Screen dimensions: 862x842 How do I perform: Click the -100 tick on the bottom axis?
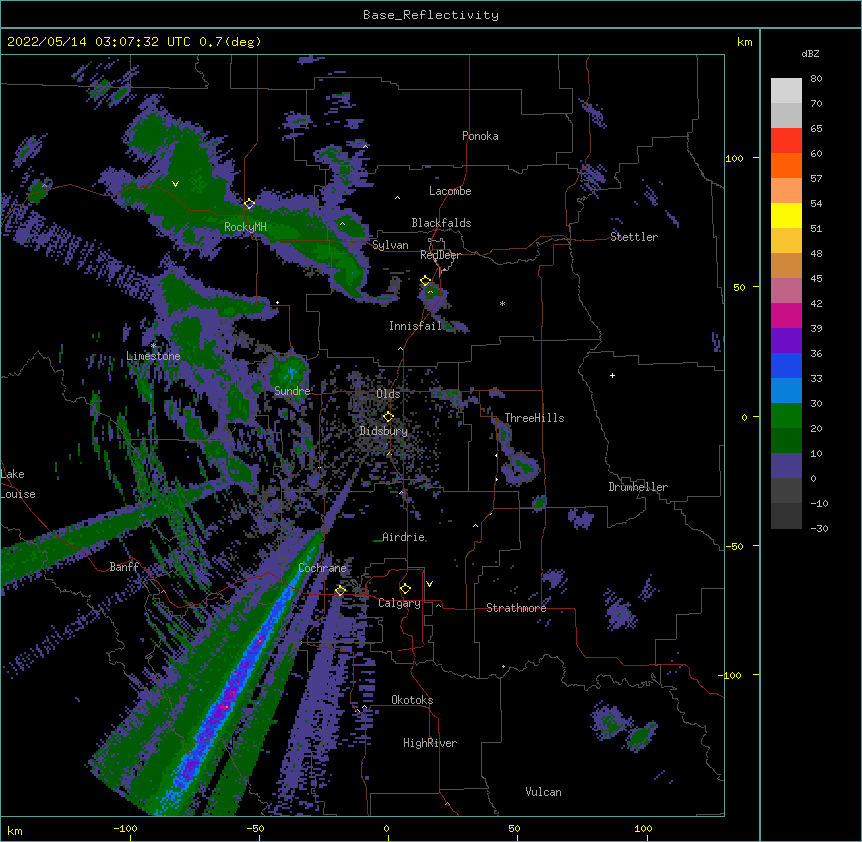click(x=125, y=828)
